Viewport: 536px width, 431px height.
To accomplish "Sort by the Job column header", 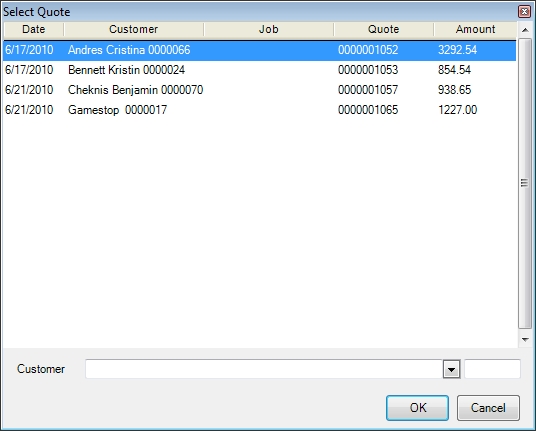I will [269, 29].
